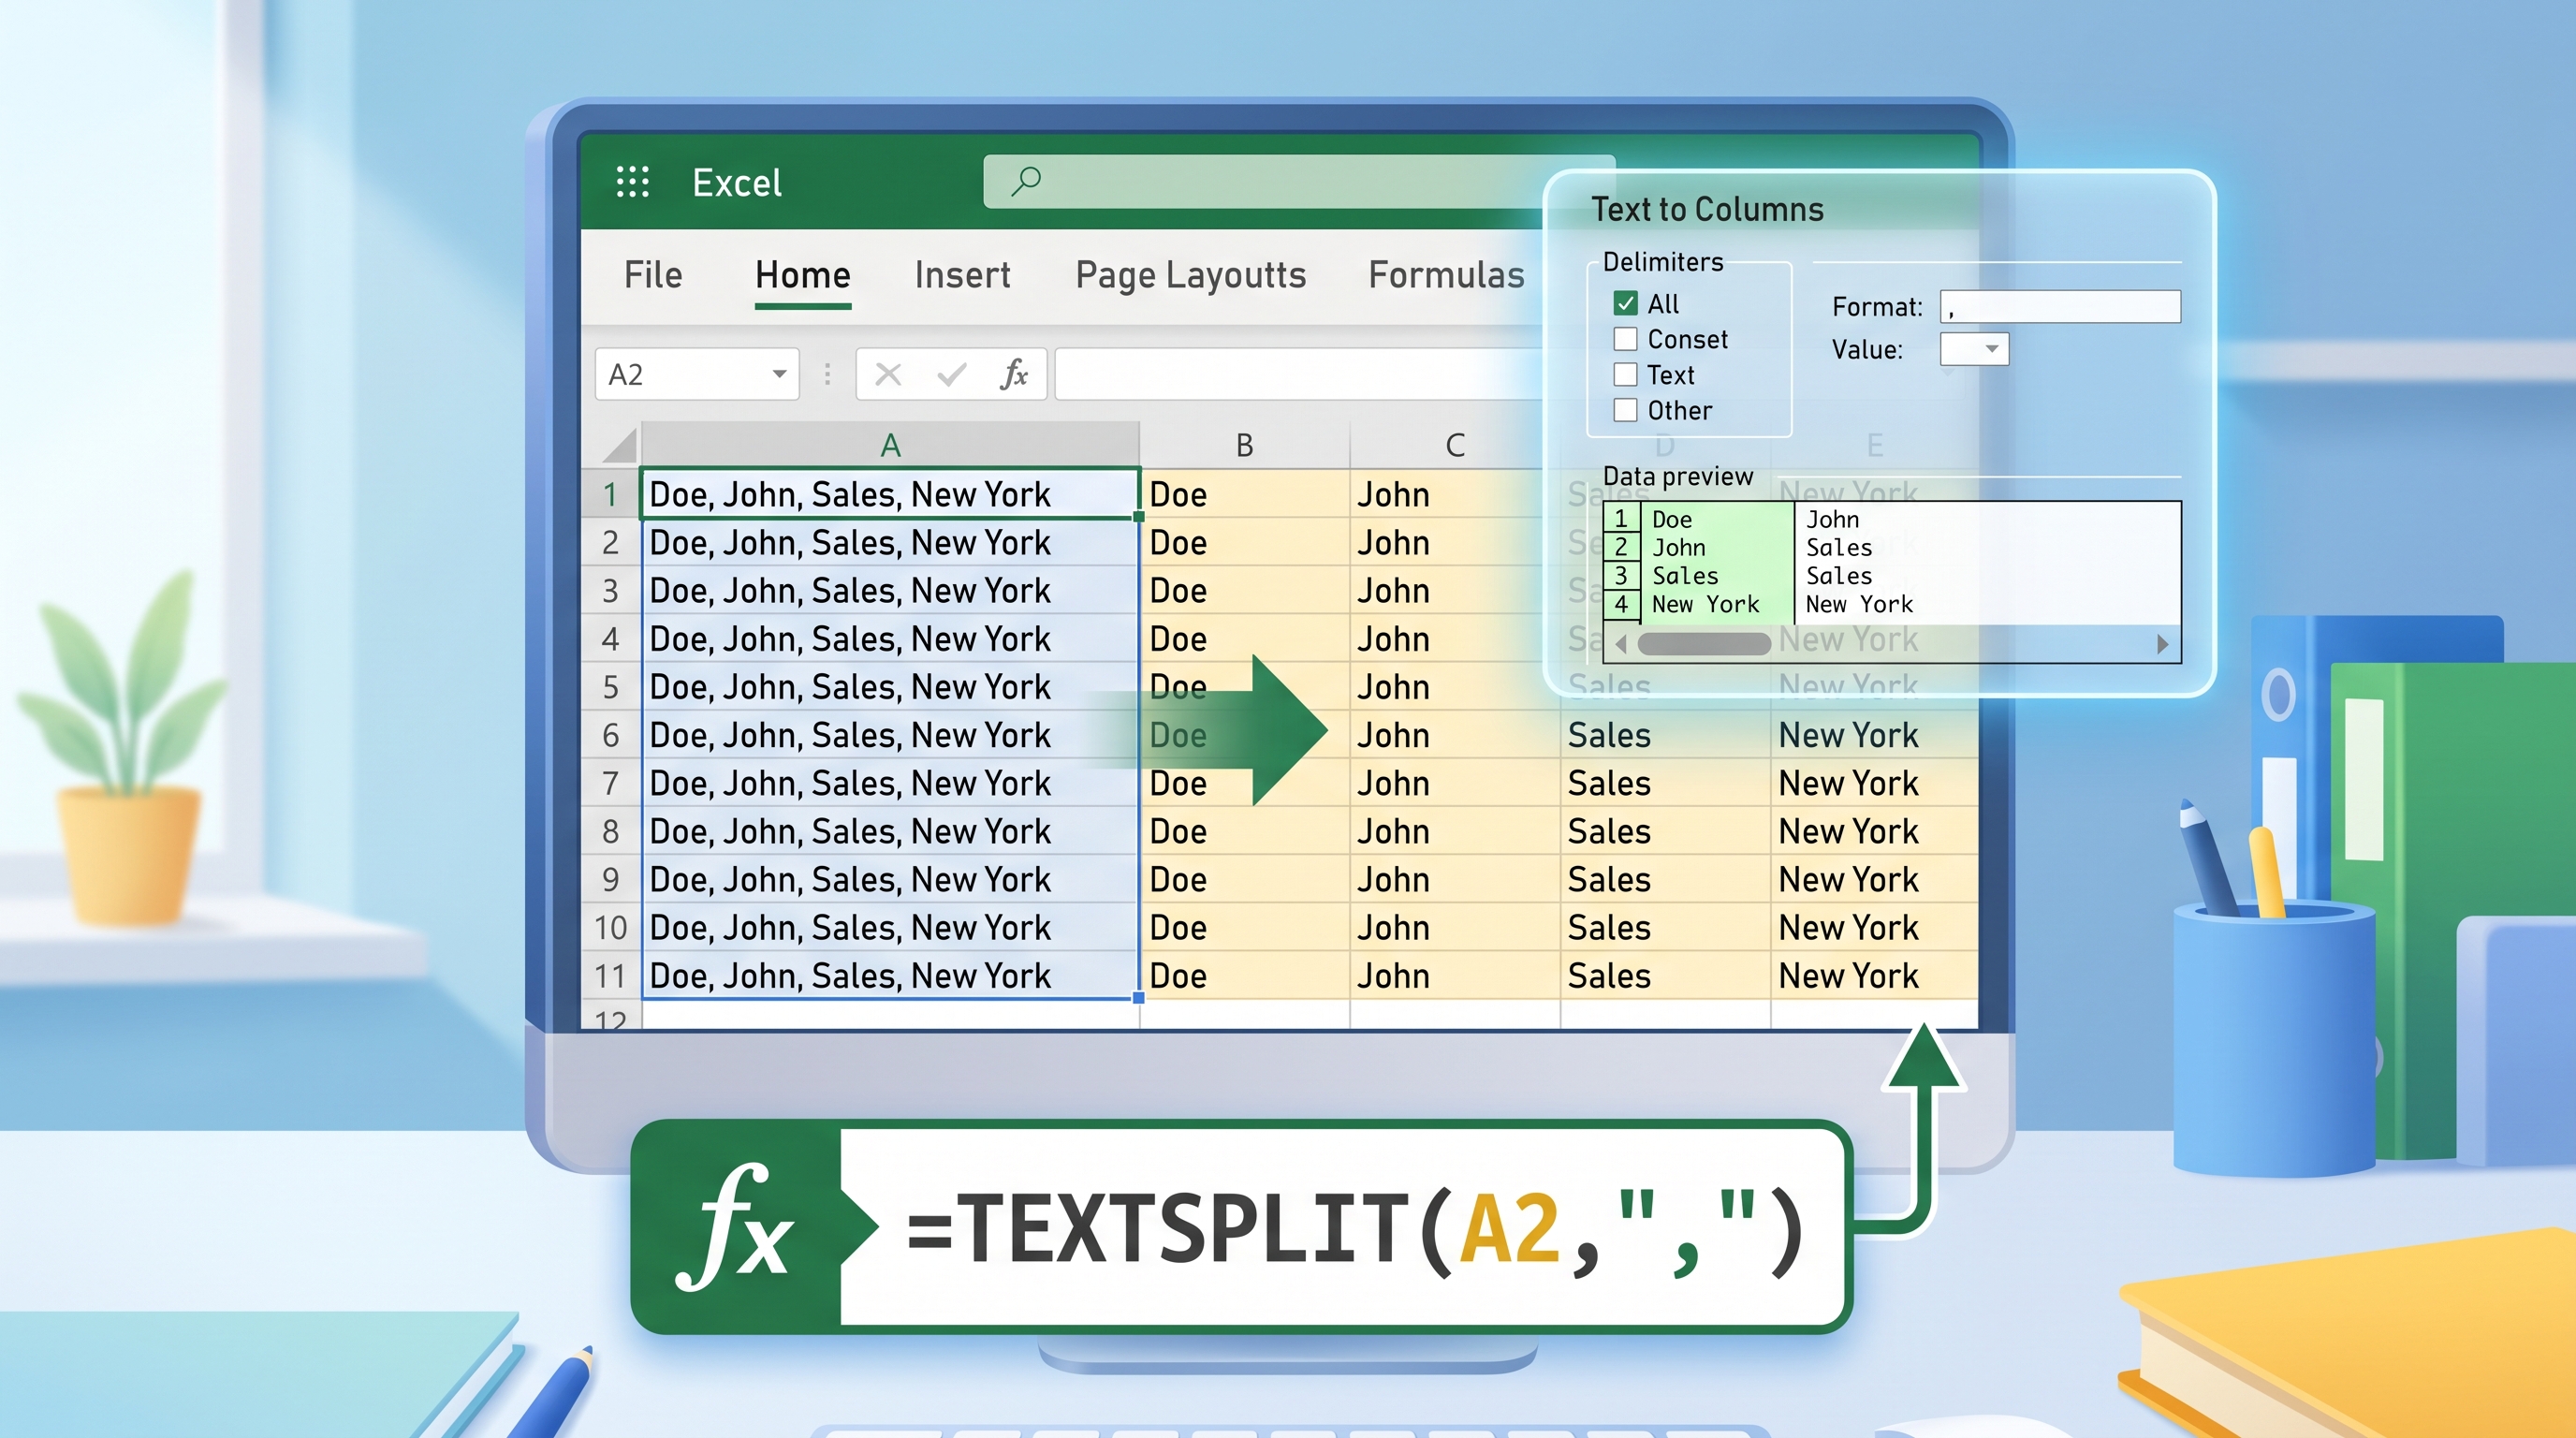
Task: Click cell E6 containing New York
Action: click(1875, 735)
